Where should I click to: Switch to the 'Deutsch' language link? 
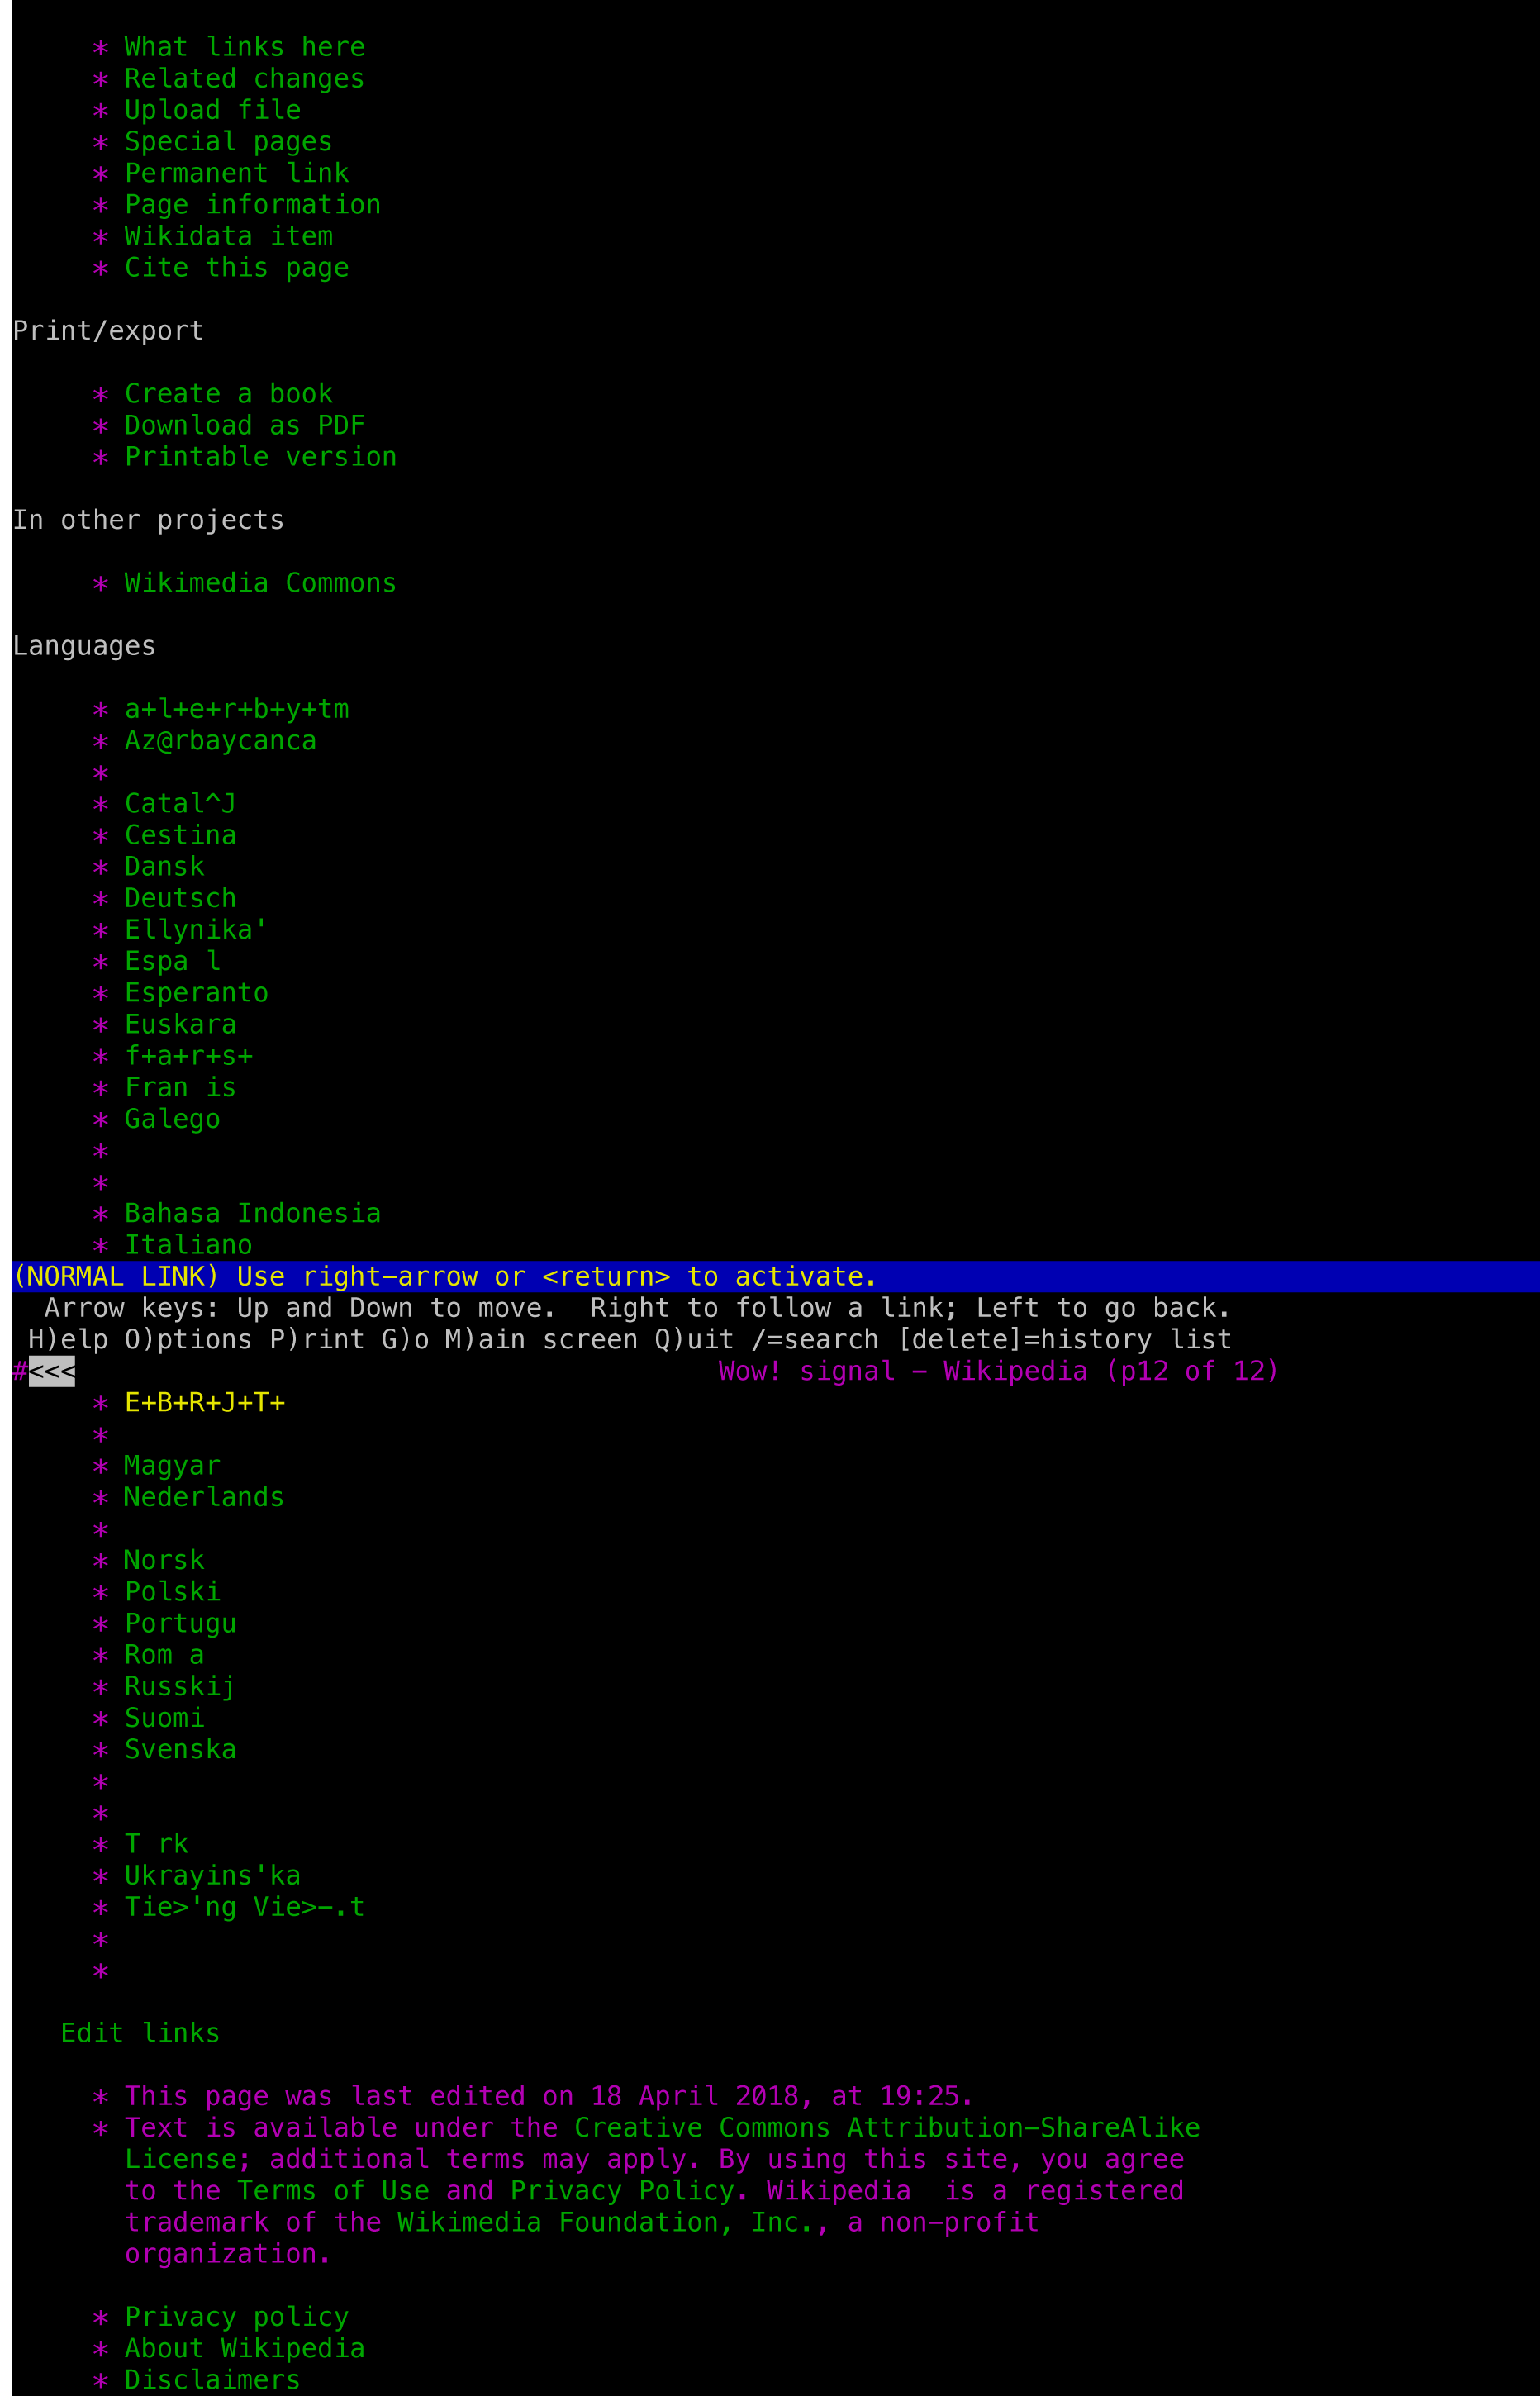point(181,898)
